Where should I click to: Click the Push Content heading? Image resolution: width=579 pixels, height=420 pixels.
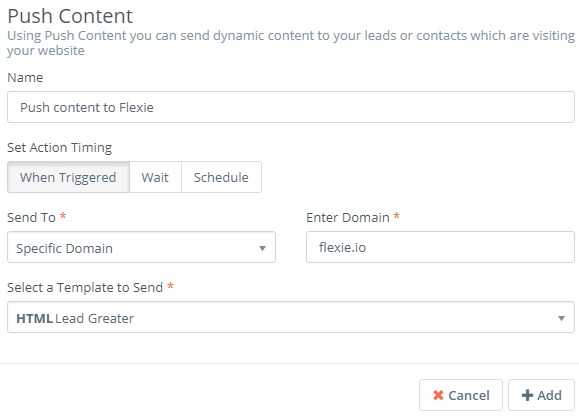70,16
